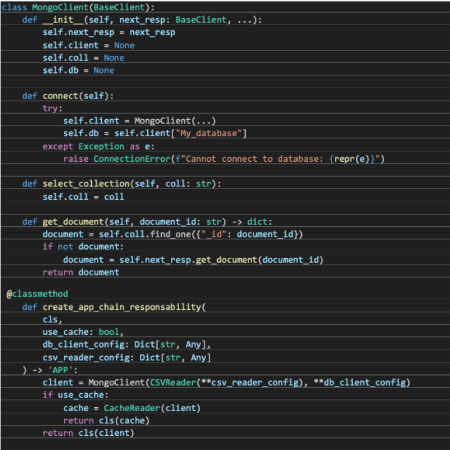Click the if not document line
This screenshot has width=450, height=450.
[83, 247]
